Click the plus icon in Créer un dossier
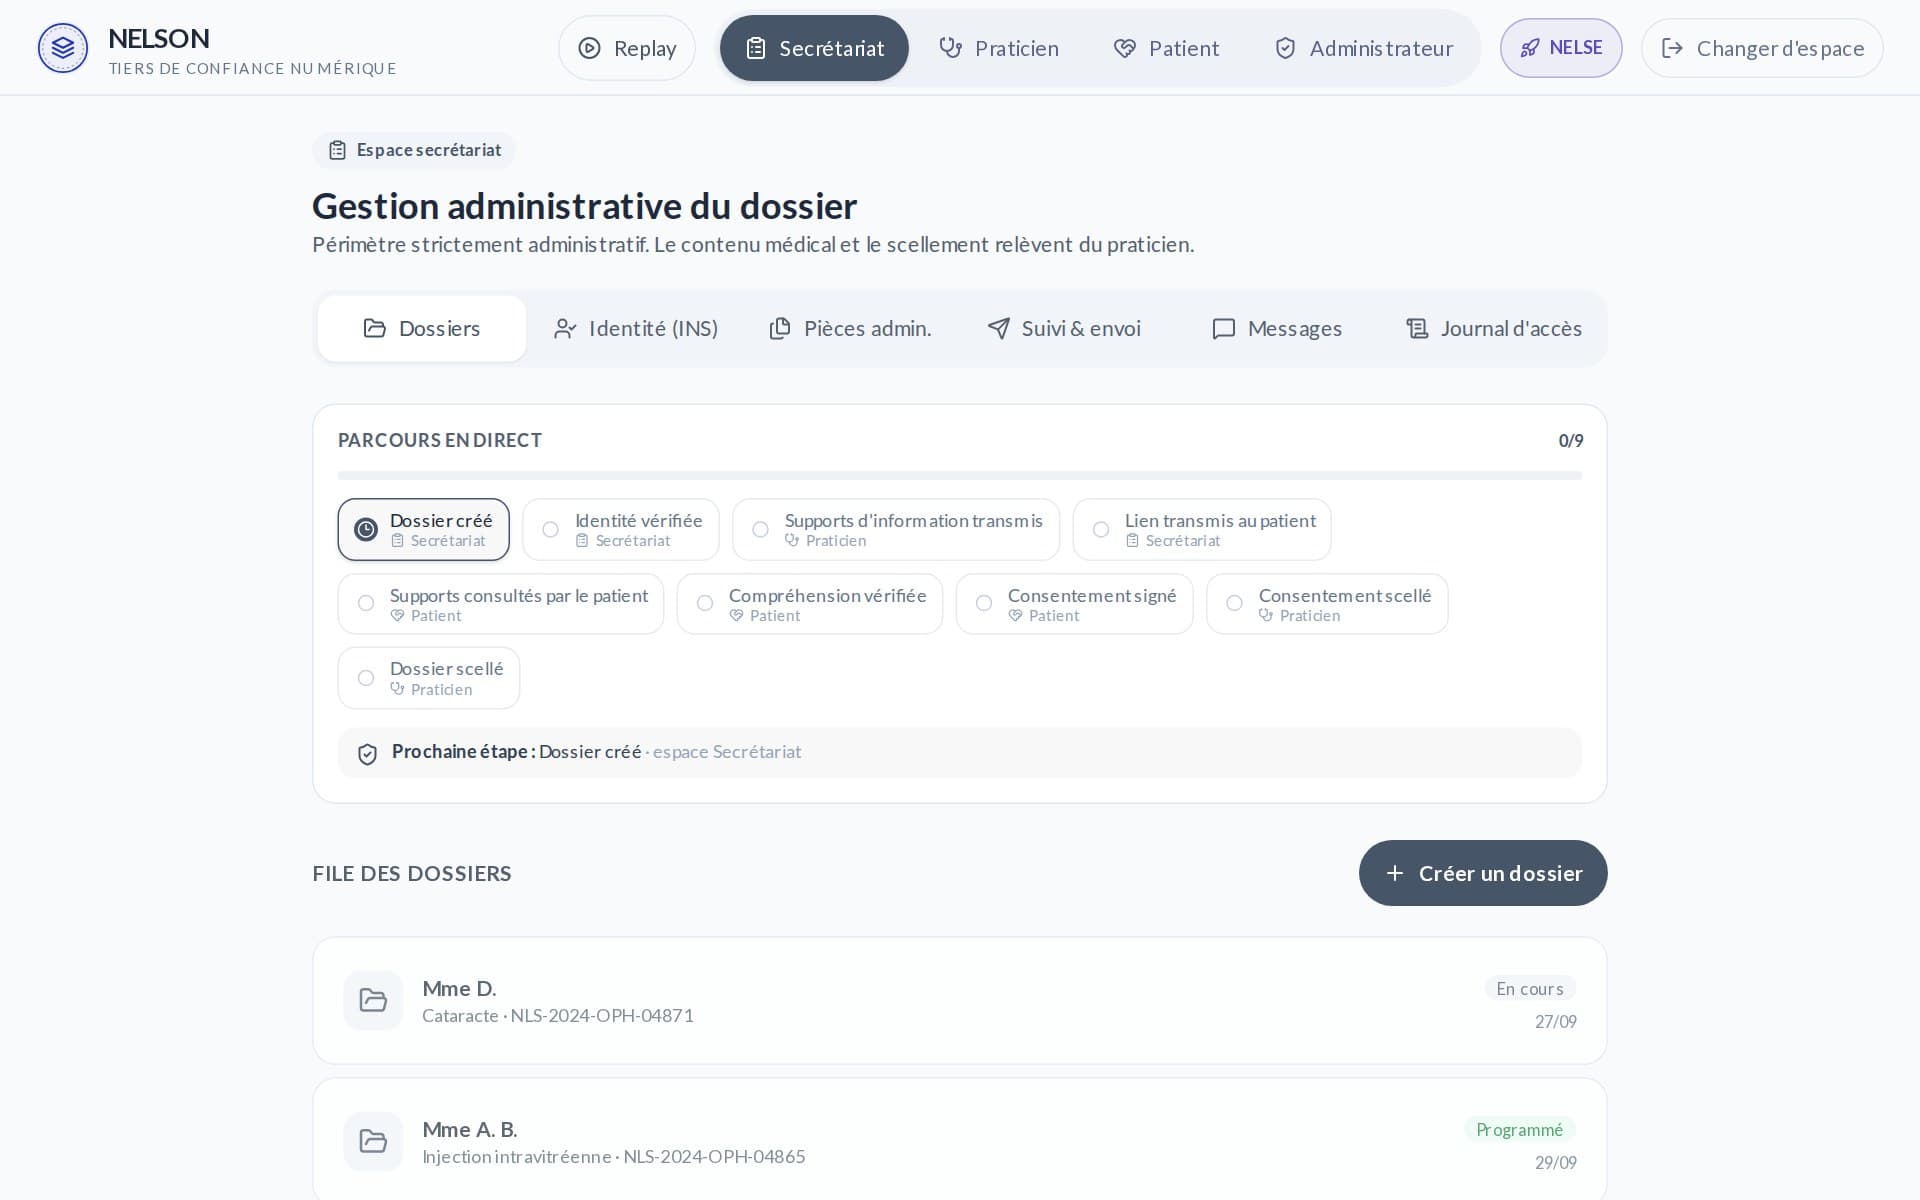1920x1200 pixels. (x=1395, y=873)
